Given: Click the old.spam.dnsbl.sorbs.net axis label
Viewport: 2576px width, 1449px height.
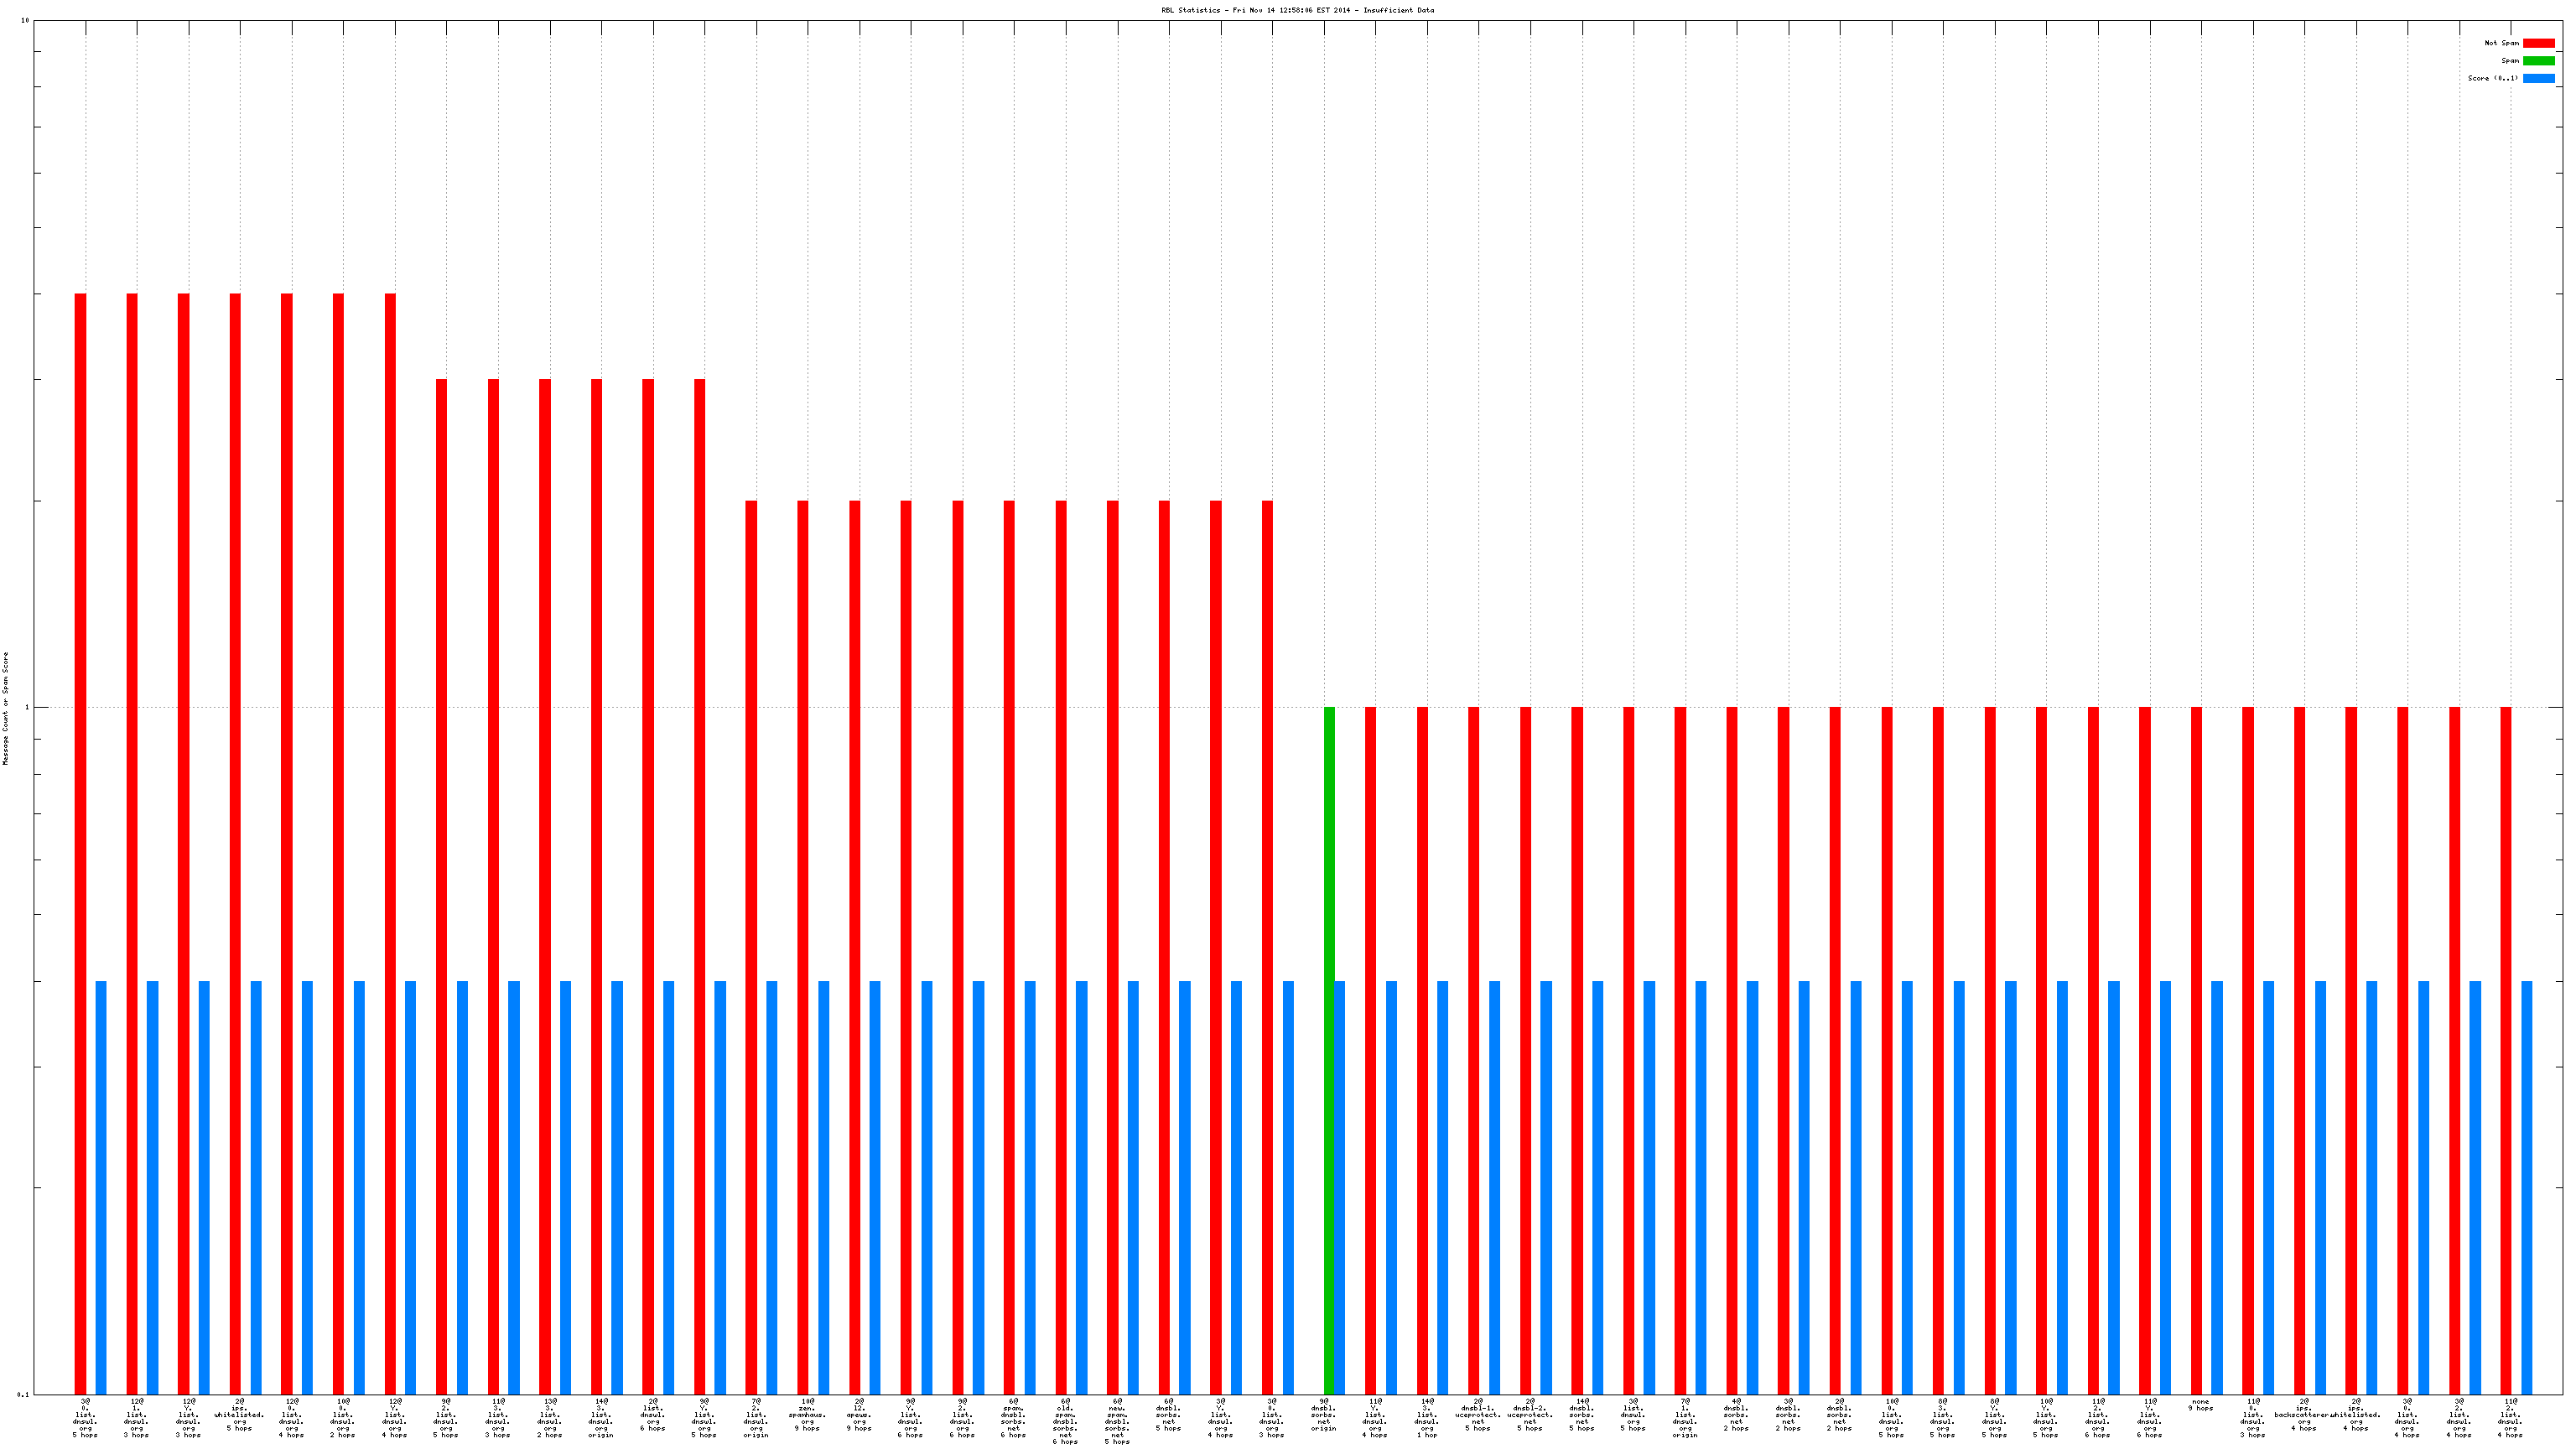Looking at the screenshot, I should [1065, 1421].
